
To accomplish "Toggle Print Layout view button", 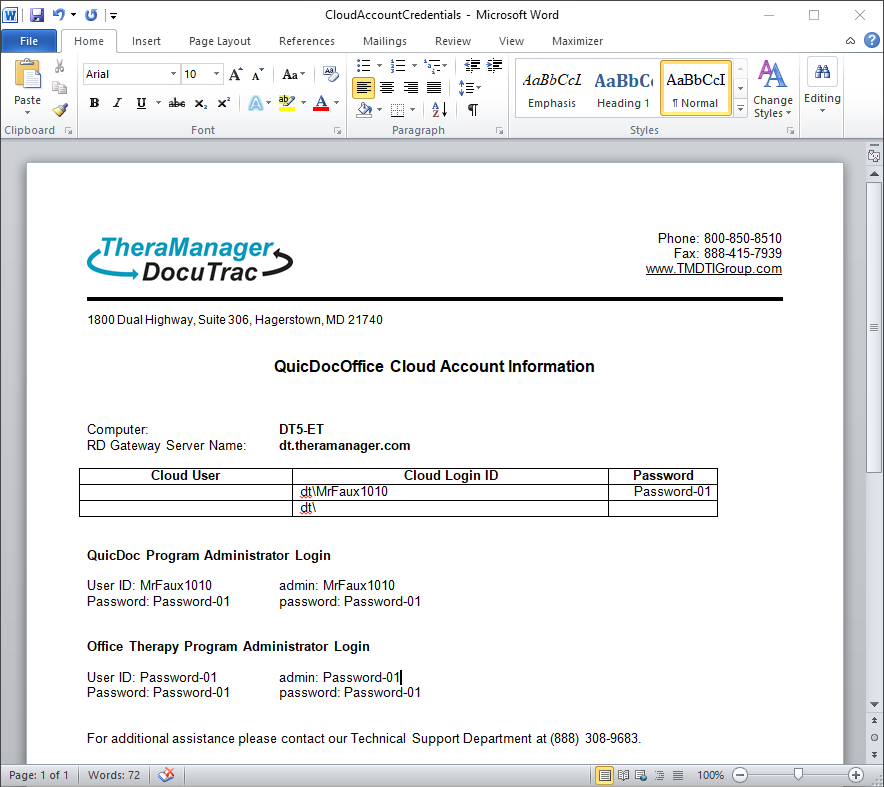I will [604, 775].
